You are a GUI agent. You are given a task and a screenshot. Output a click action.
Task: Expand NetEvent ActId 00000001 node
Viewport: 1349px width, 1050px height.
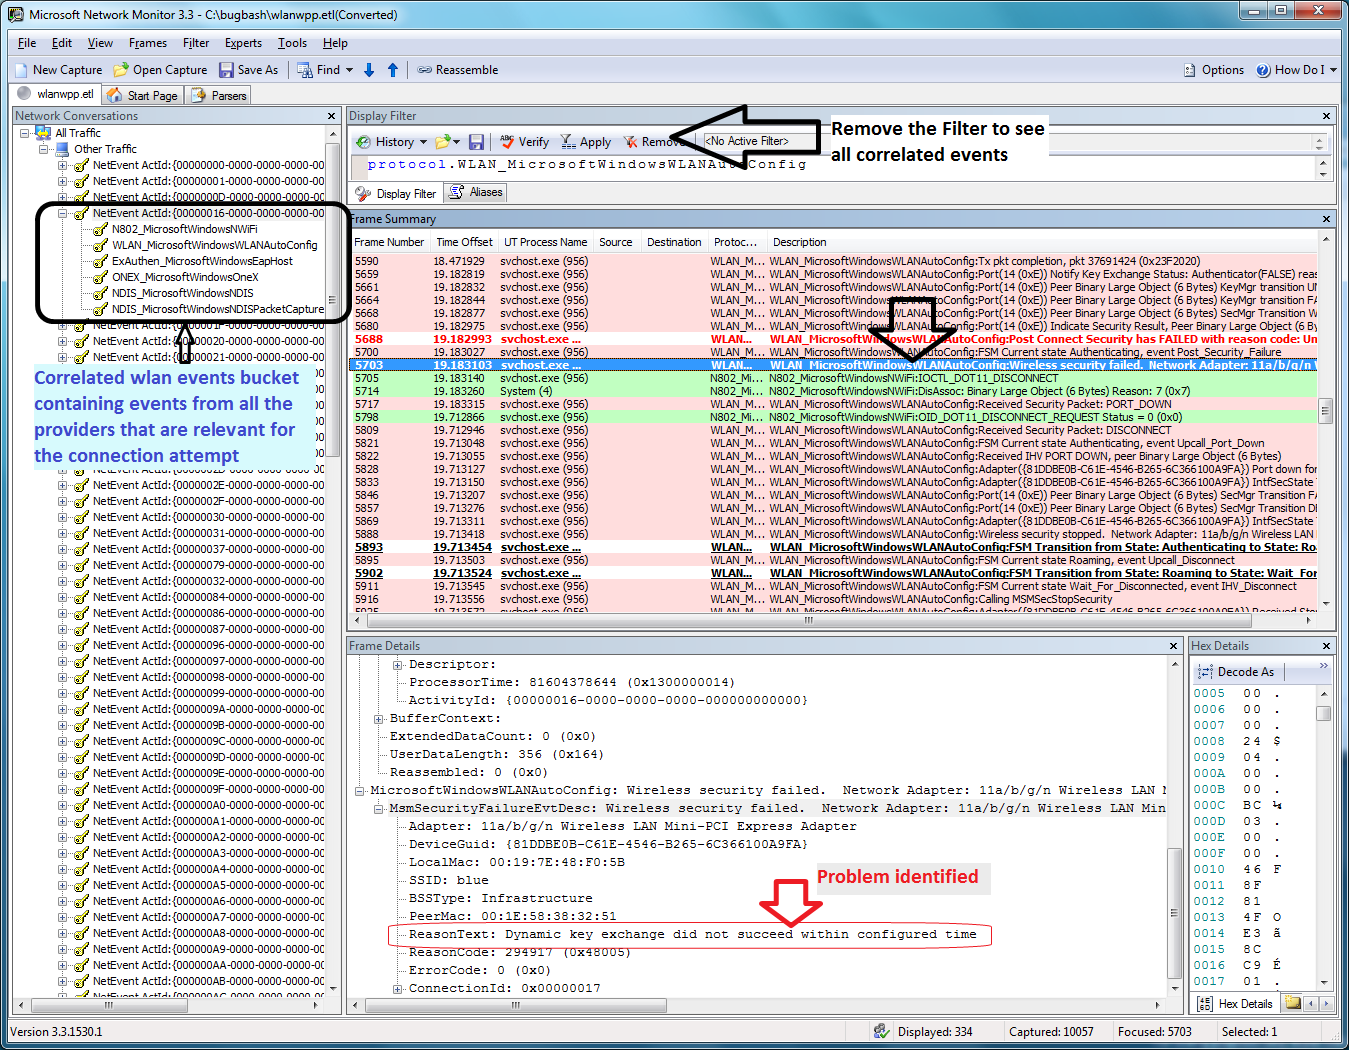tap(63, 181)
